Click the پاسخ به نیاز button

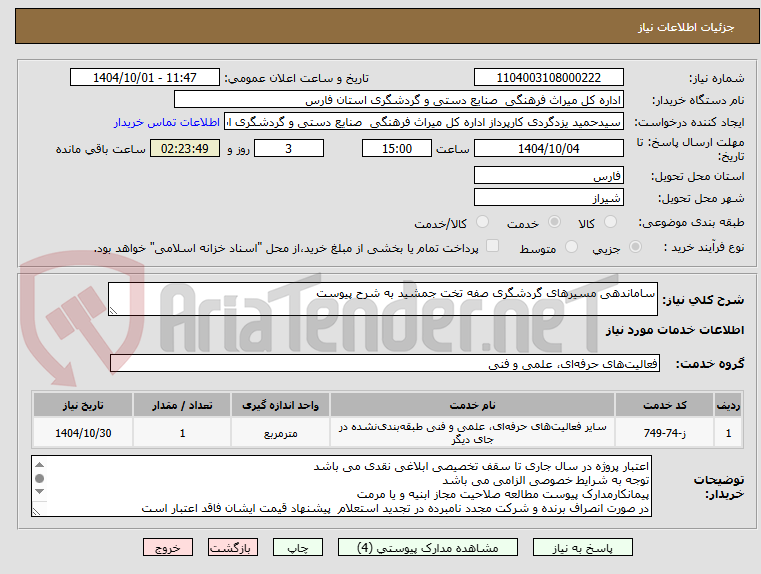click(582, 547)
